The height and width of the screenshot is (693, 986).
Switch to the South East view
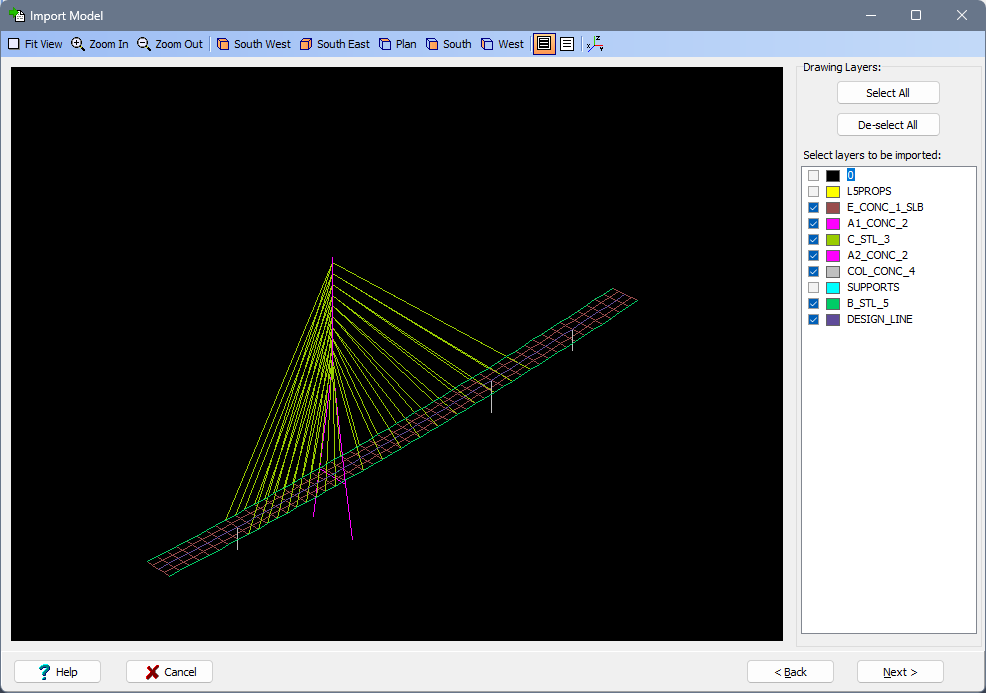tap(334, 43)
